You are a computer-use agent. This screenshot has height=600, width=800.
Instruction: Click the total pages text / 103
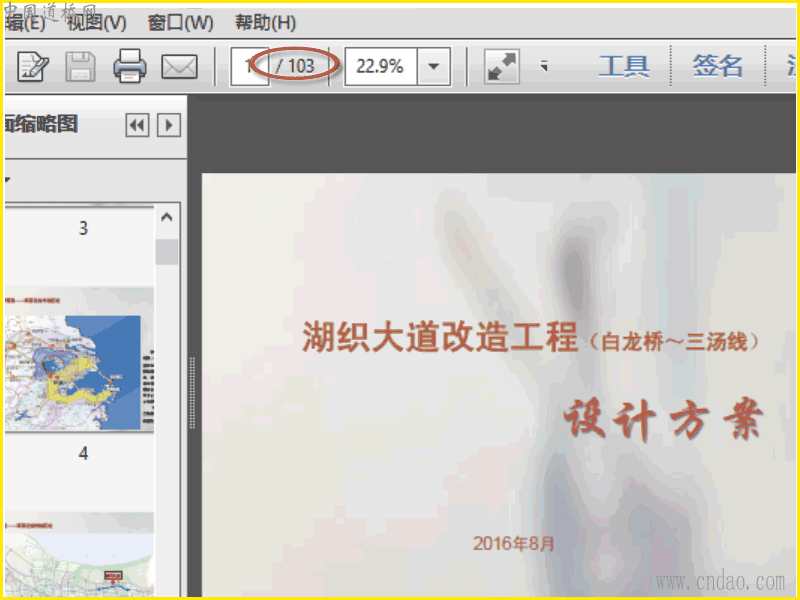tap(295, 66)
